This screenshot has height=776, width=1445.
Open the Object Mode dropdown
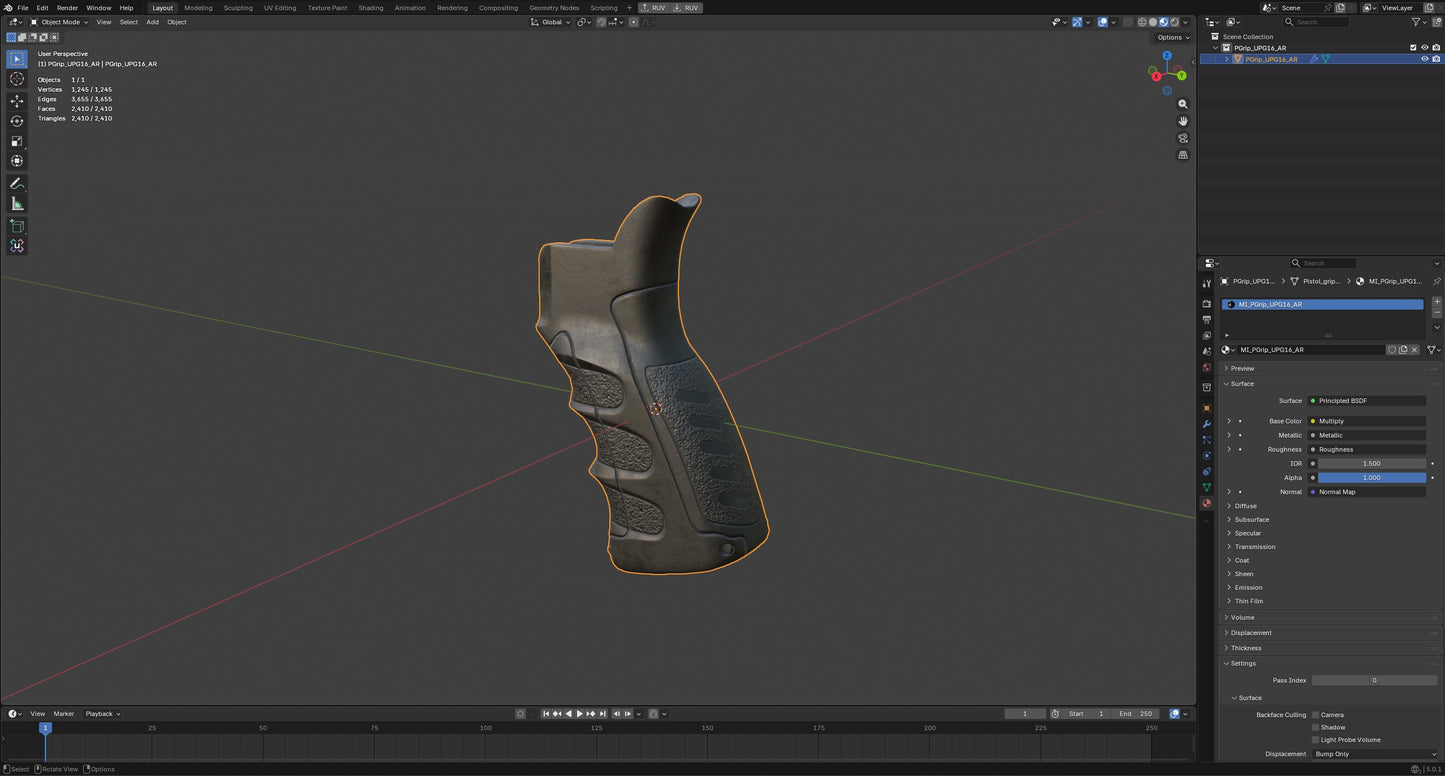pyautogui.click(x=59, y=22)
